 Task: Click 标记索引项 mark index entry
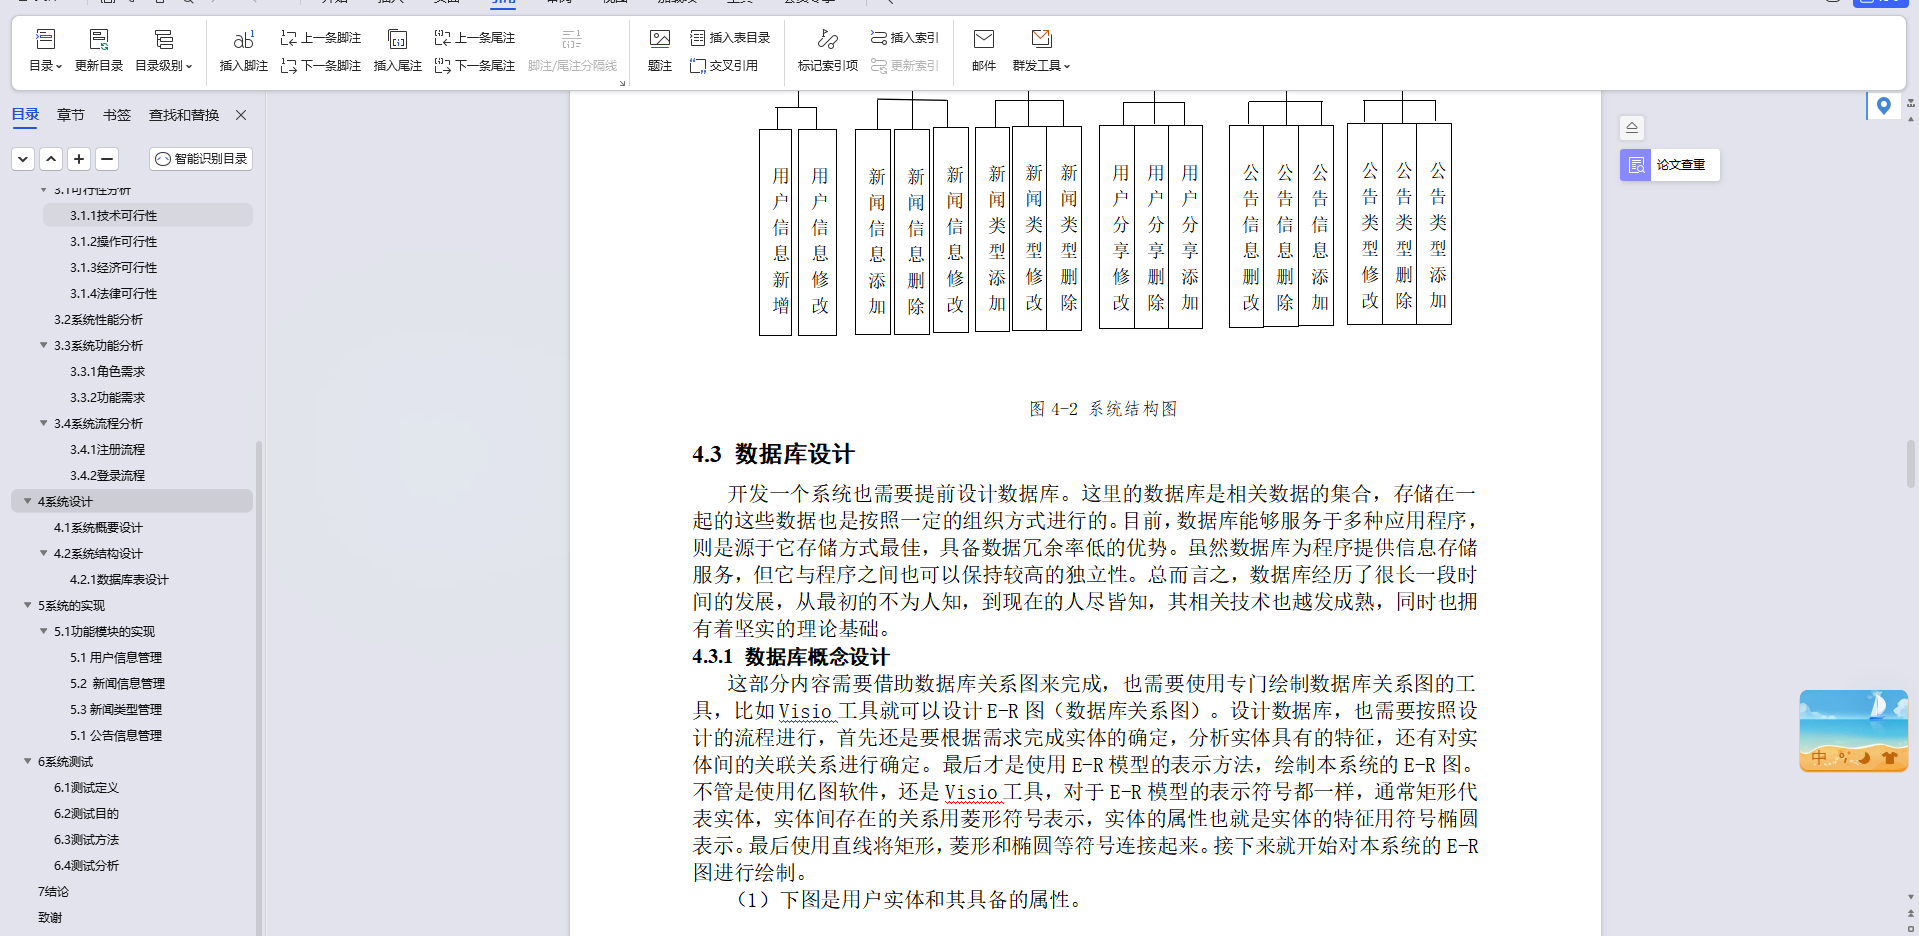click(x=828, y=50)
